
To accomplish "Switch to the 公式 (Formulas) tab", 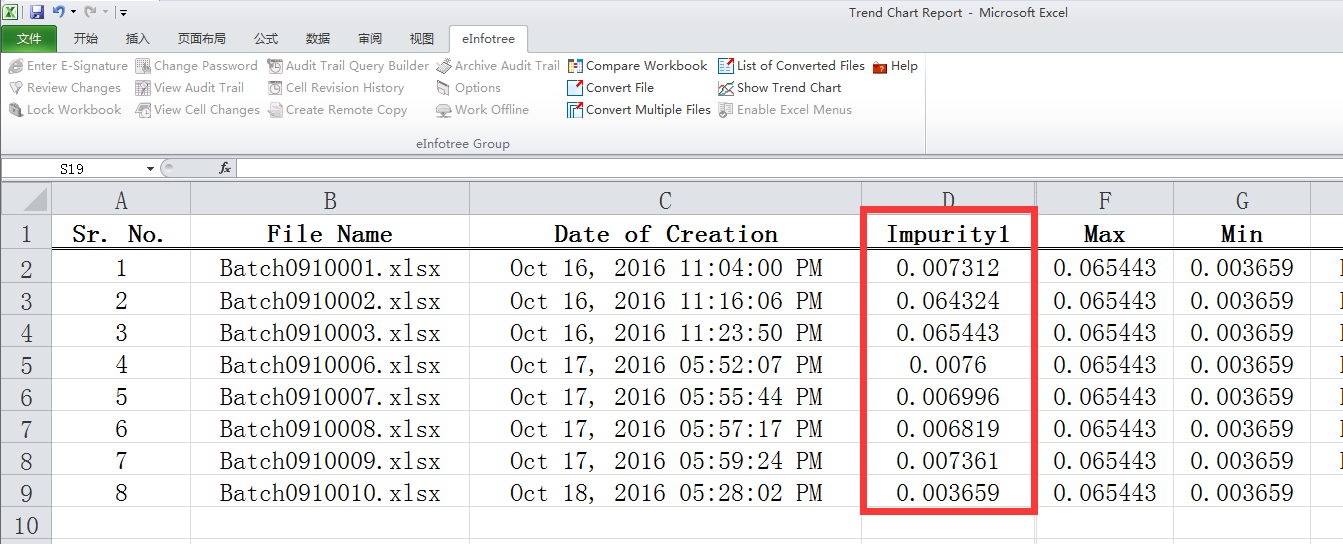I will point(266,39).
